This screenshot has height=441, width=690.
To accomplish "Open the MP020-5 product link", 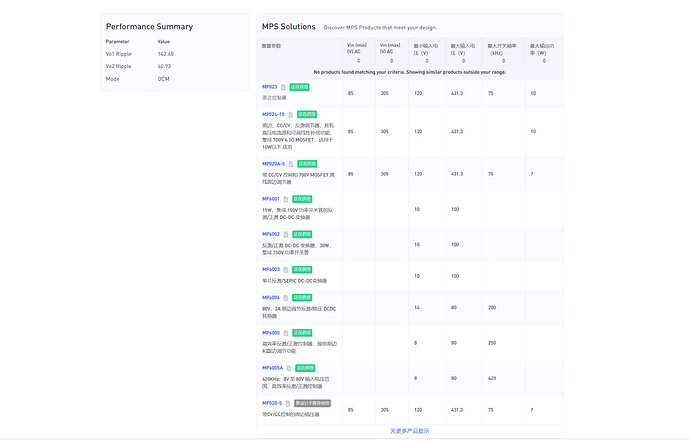I will (x=272, y=403).
